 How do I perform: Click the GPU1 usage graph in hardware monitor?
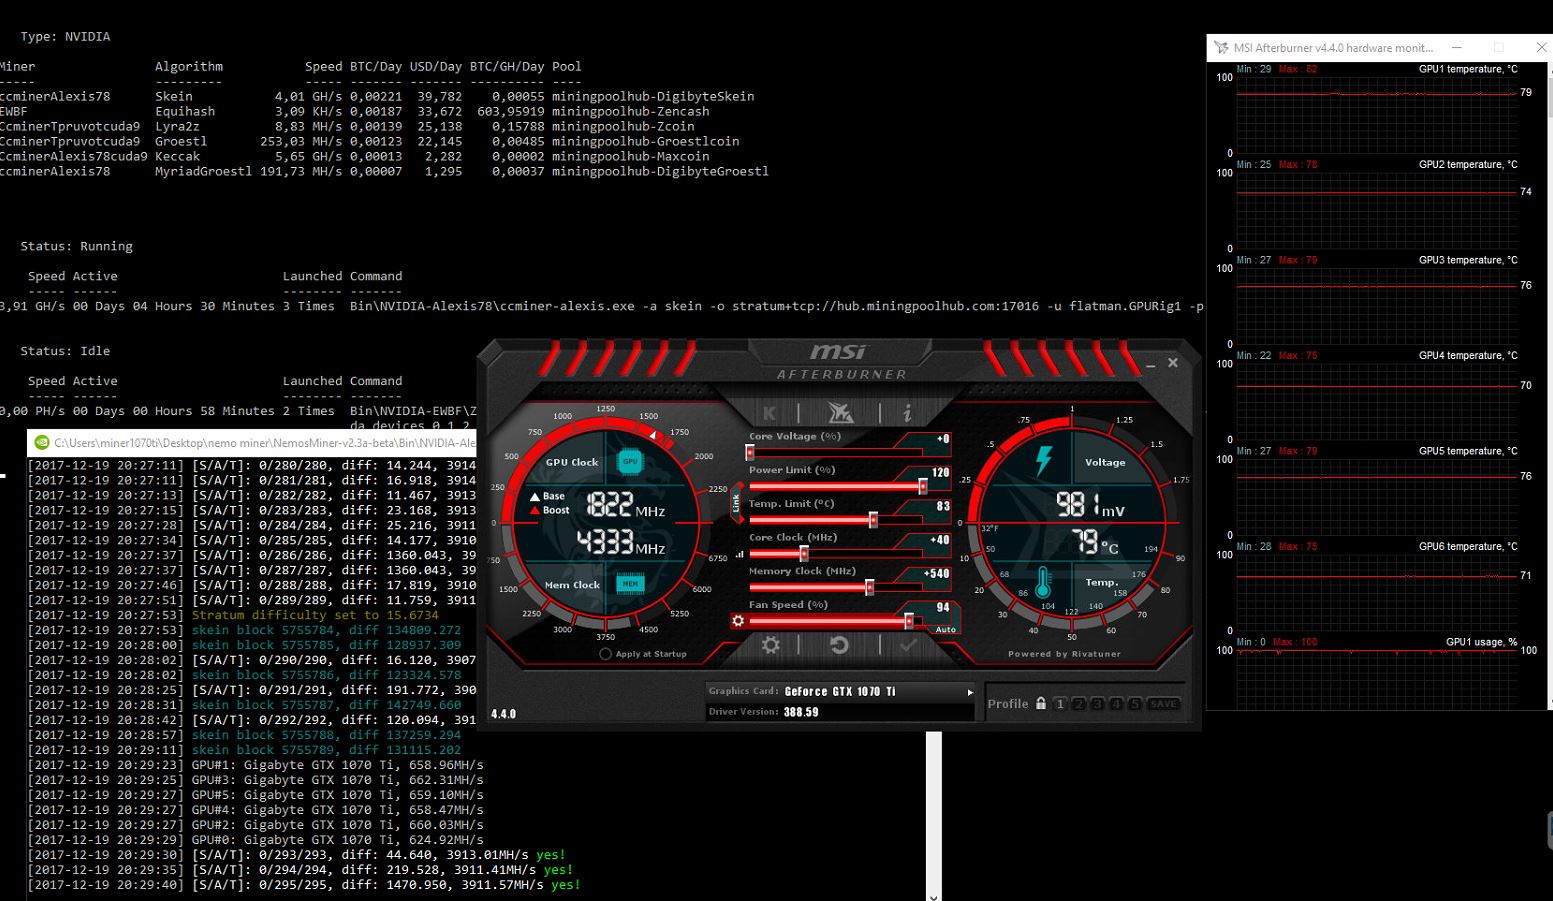1377,680
